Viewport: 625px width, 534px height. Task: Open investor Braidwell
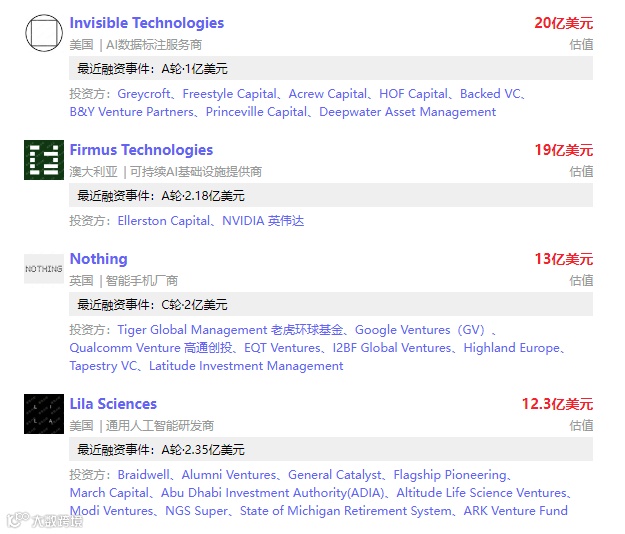tap(143, 475)
